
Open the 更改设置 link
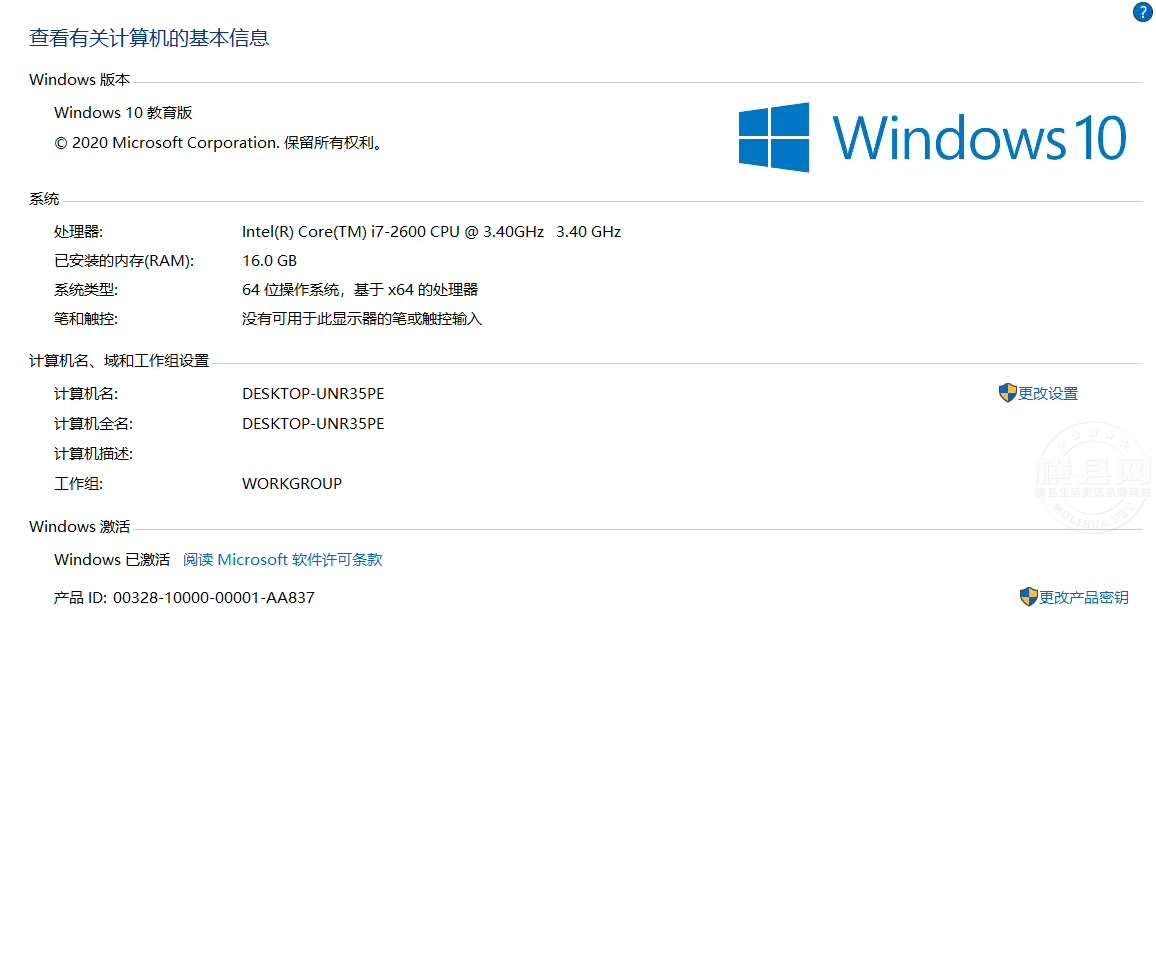(x=1048, y=394)
